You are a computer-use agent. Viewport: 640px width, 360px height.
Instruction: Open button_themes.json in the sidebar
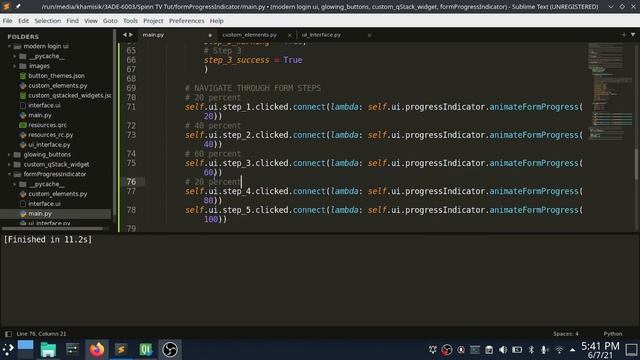click(x=56, y=76)
